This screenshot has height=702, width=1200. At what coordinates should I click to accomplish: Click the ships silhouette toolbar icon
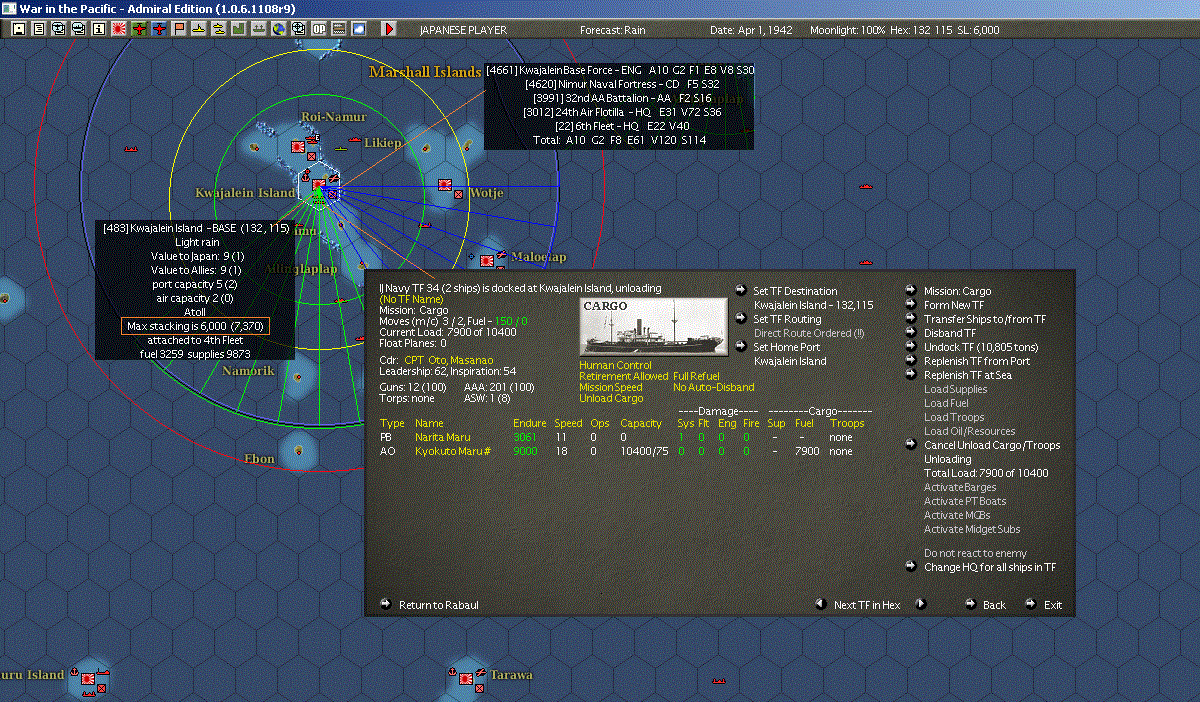tap(258, 29)
